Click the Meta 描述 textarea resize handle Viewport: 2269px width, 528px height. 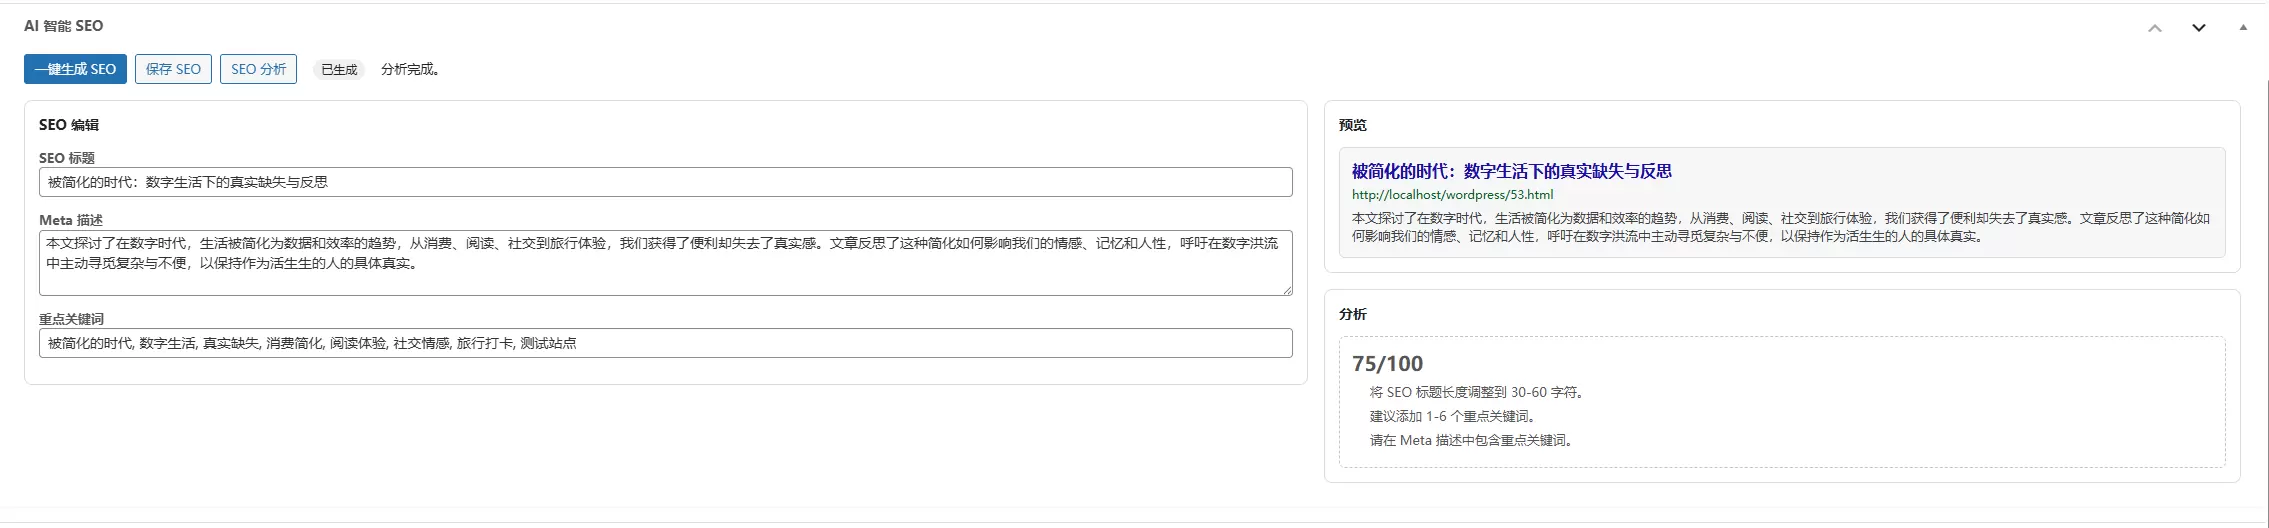click(x=1287, y=290)
